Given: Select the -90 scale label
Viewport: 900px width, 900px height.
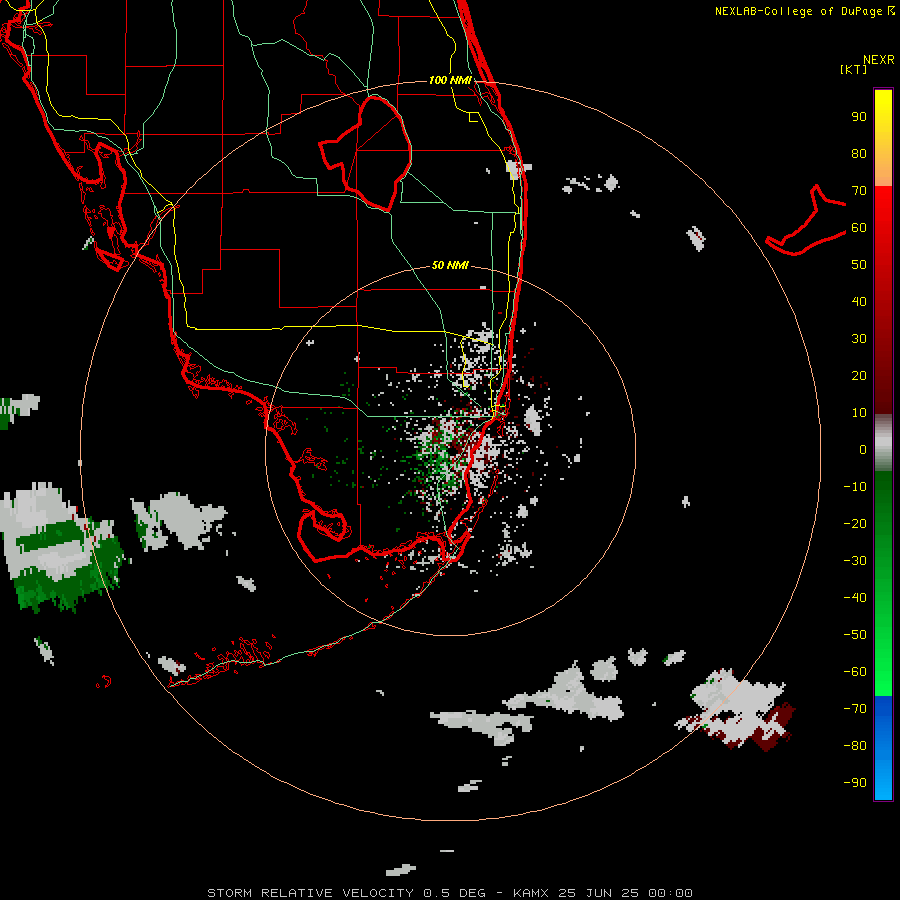Looking at the screenshot, I should pos(855,783).
